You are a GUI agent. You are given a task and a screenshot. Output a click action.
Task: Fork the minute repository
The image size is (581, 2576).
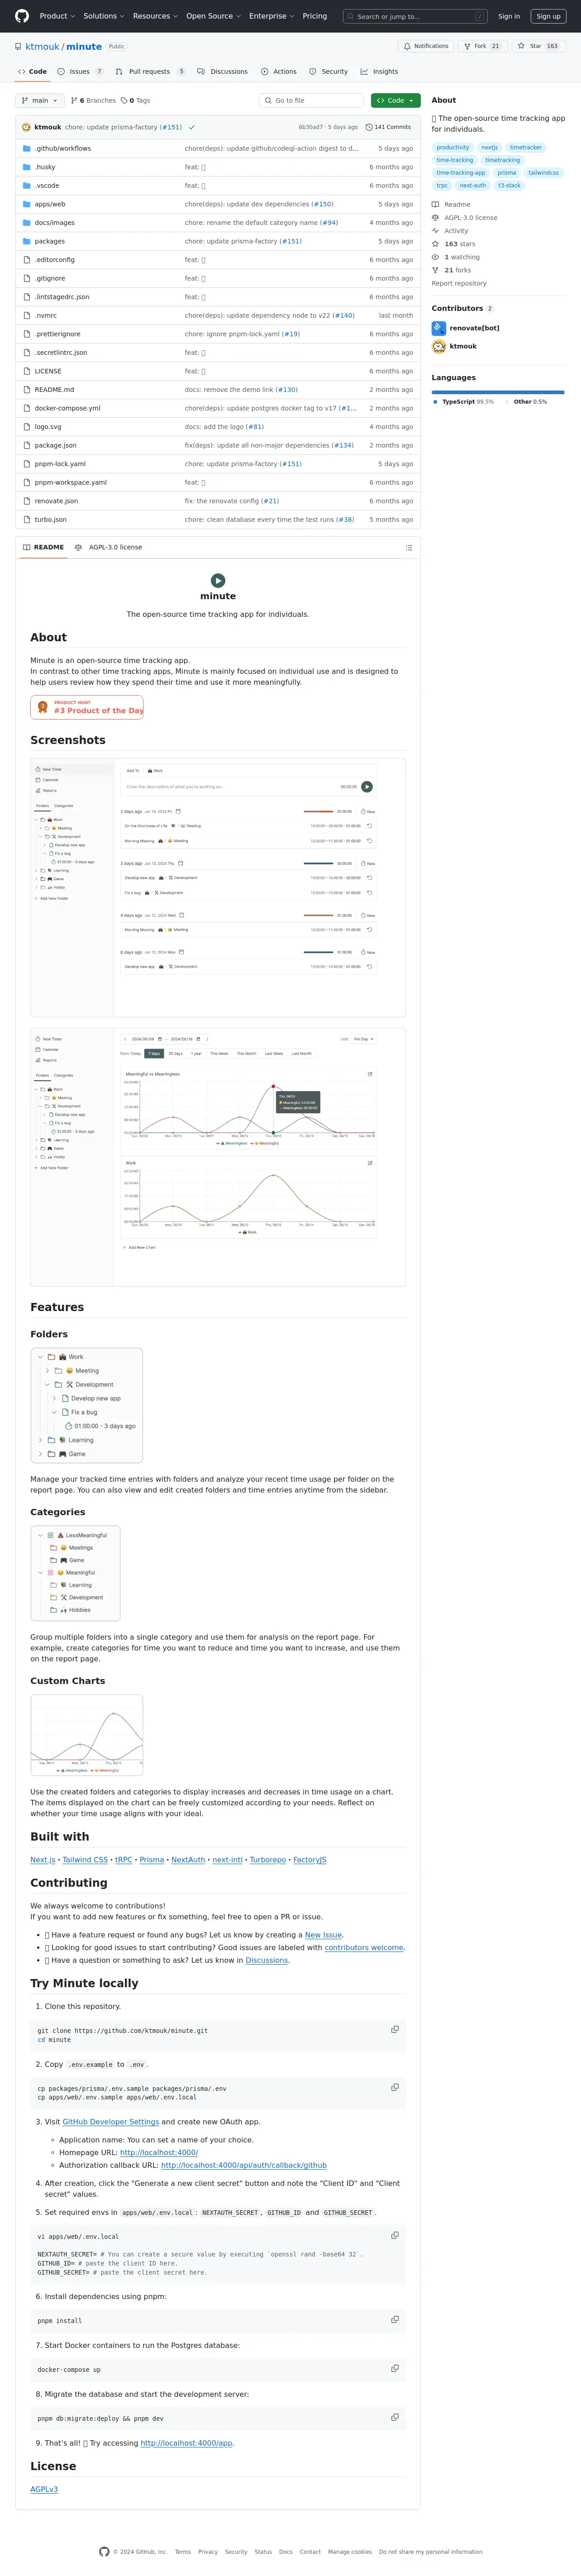[x=482, y=46]
